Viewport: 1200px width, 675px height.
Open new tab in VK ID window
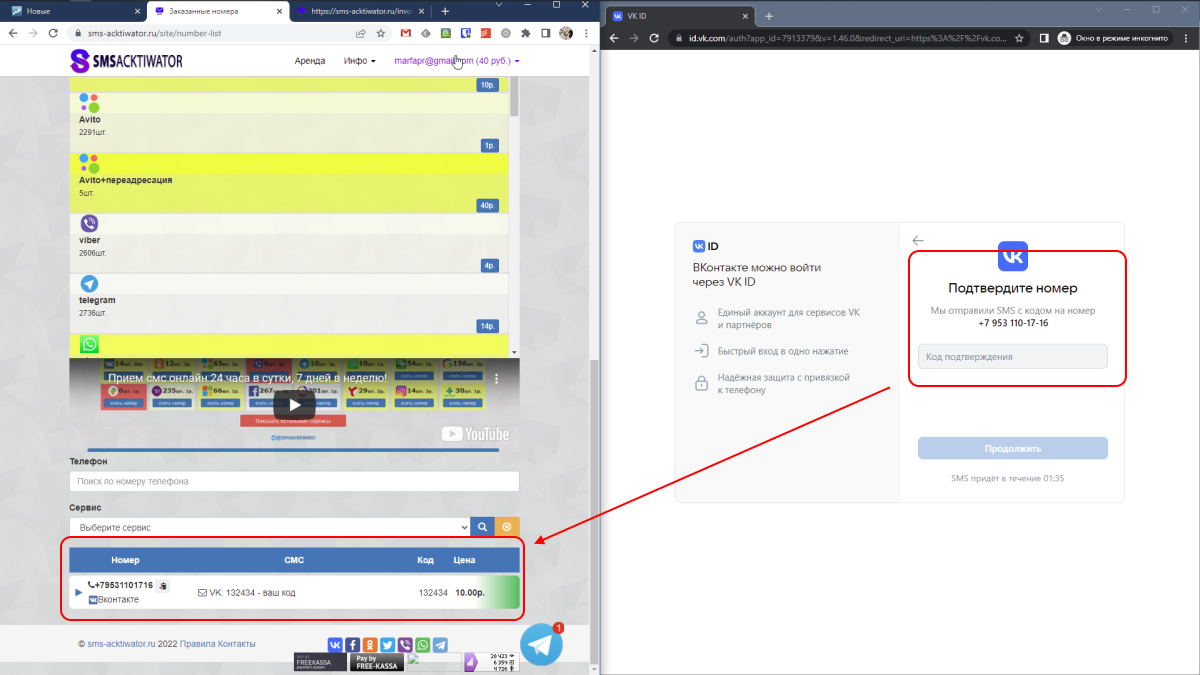click(769, 16)
